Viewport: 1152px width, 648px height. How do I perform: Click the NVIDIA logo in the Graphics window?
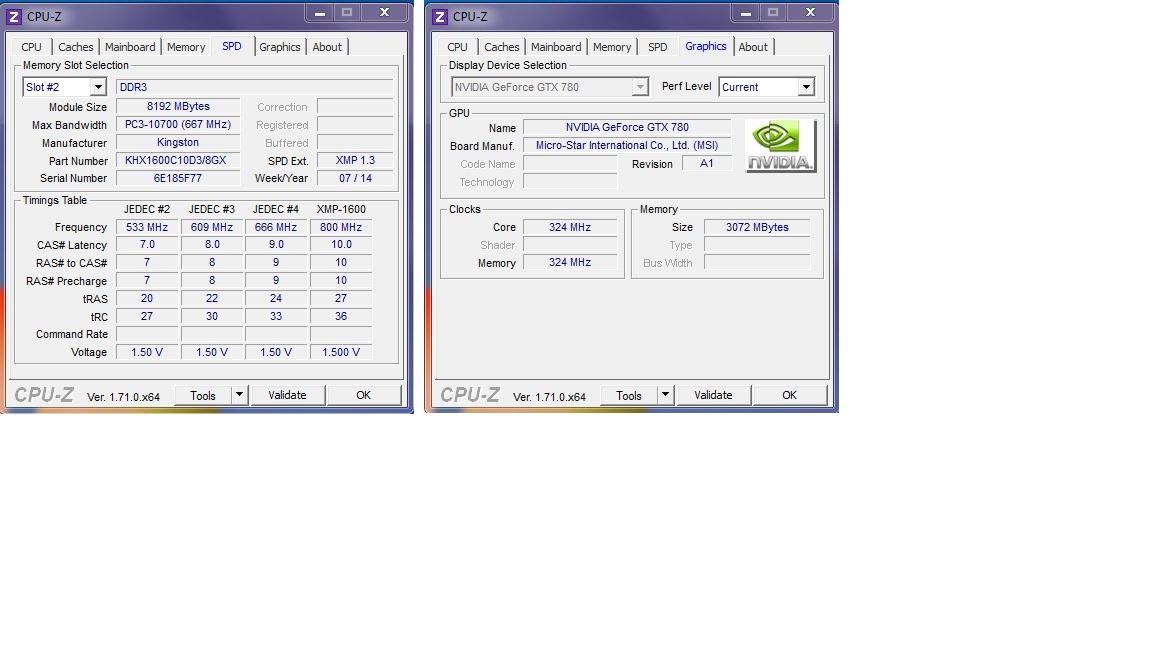pyautogui.click(x=780, y=145)
